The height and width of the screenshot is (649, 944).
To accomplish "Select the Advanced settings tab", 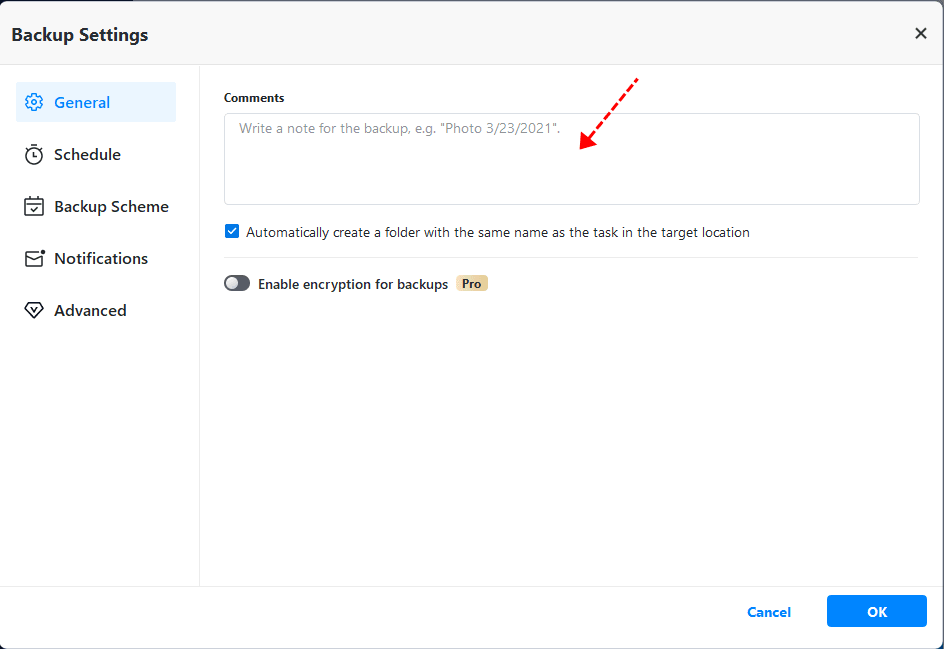I will point(90,310).
